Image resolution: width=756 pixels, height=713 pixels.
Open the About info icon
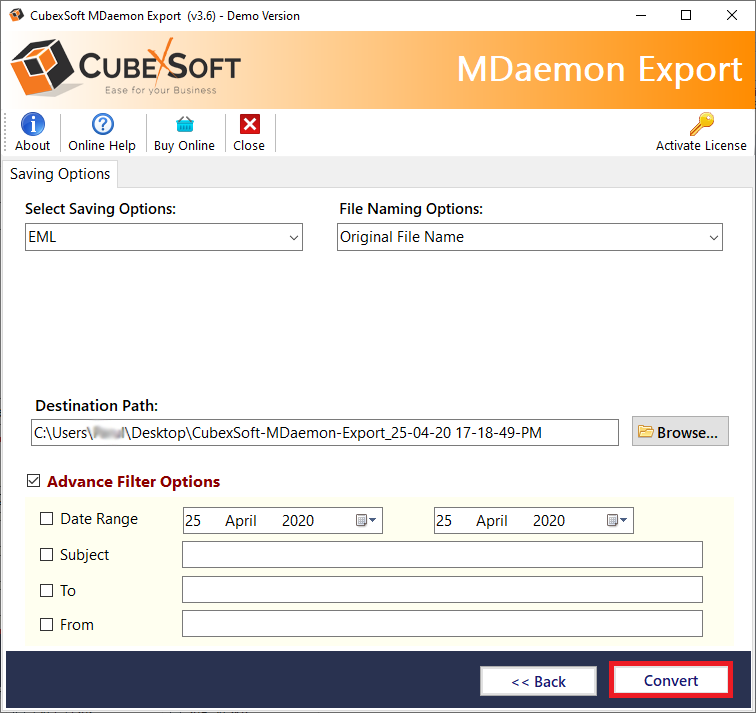[32, 124]
